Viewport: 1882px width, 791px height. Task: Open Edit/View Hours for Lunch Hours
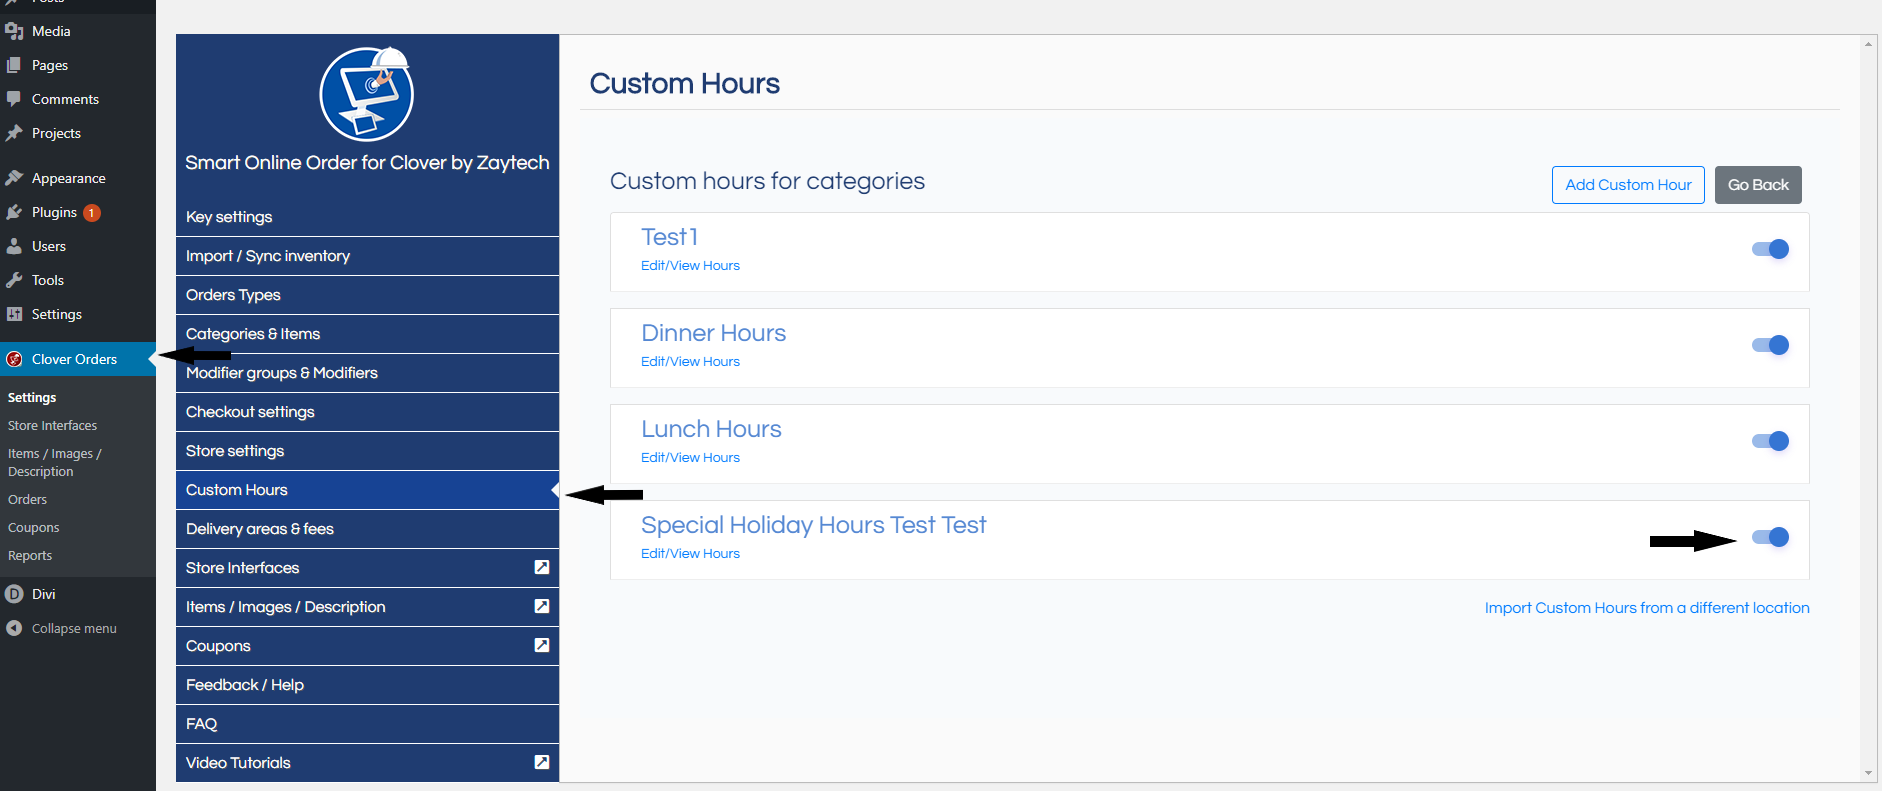[690, 458]
